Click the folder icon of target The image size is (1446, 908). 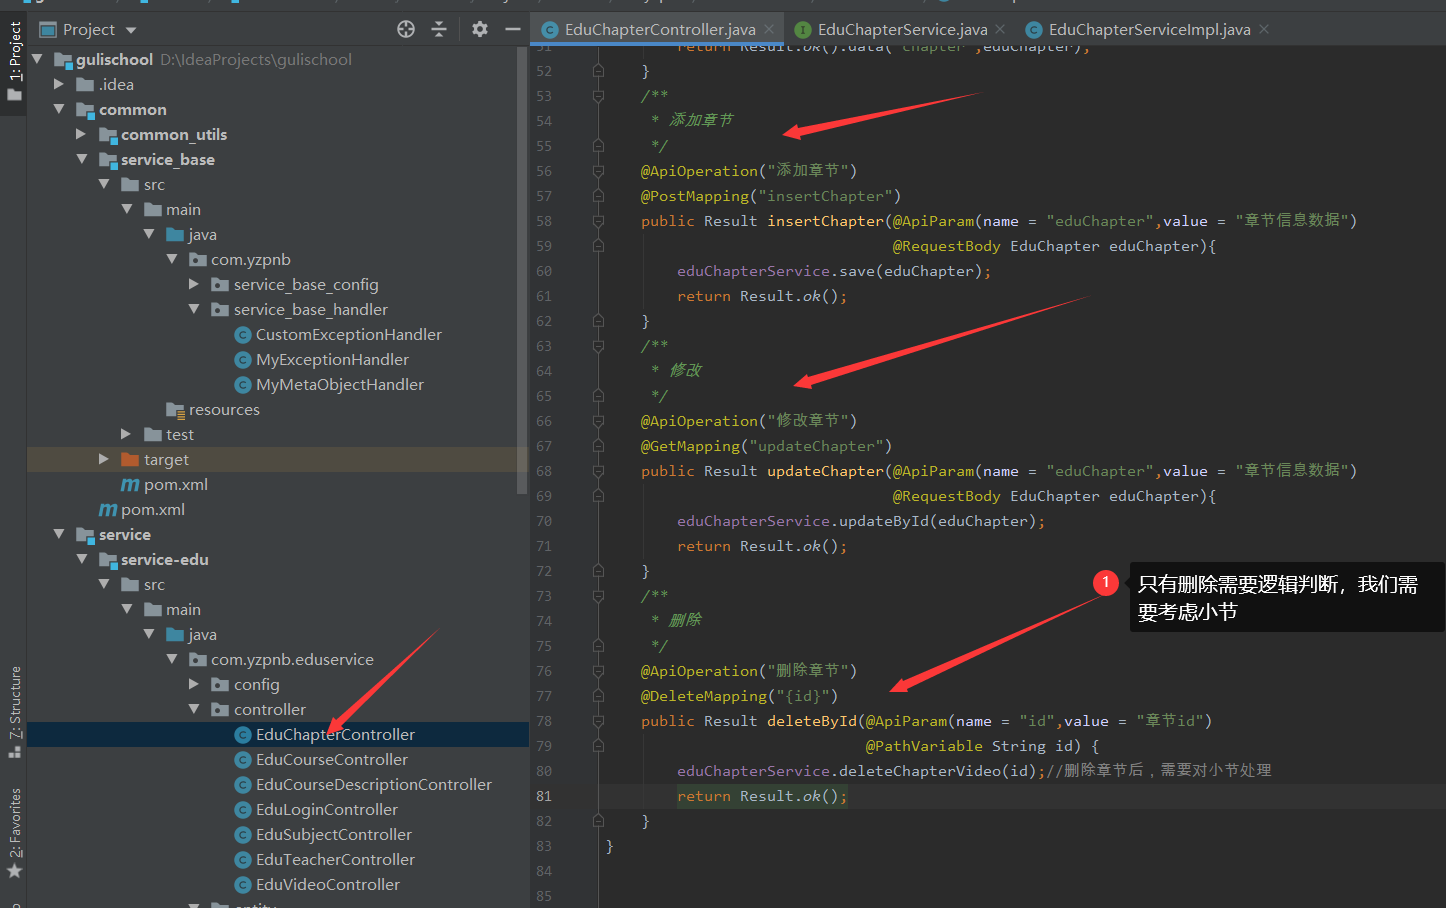pyautogui.click(x=130, y=459)
